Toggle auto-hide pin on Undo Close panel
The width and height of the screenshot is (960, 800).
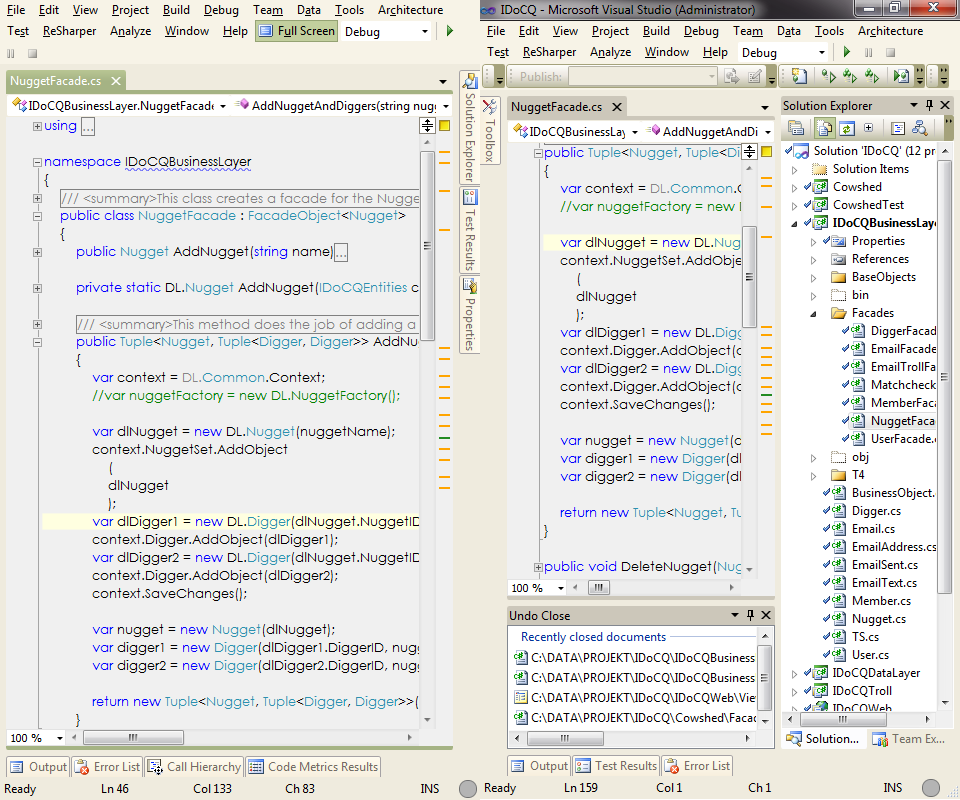[x=751, y=615]
